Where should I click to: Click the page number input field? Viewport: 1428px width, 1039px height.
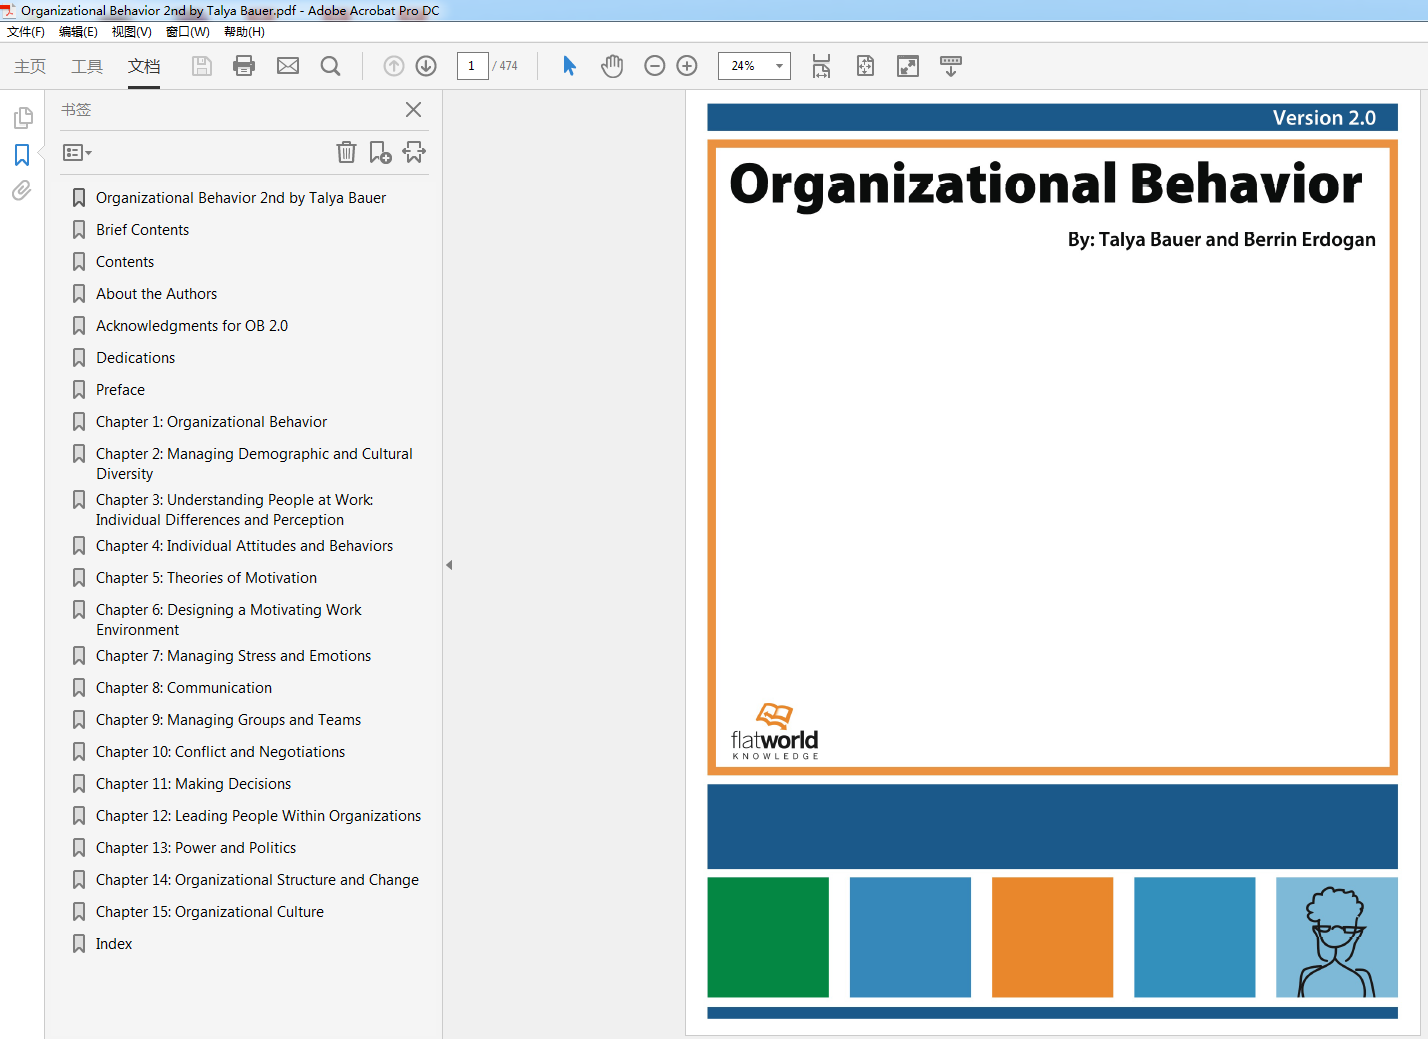tap(472, 66)
